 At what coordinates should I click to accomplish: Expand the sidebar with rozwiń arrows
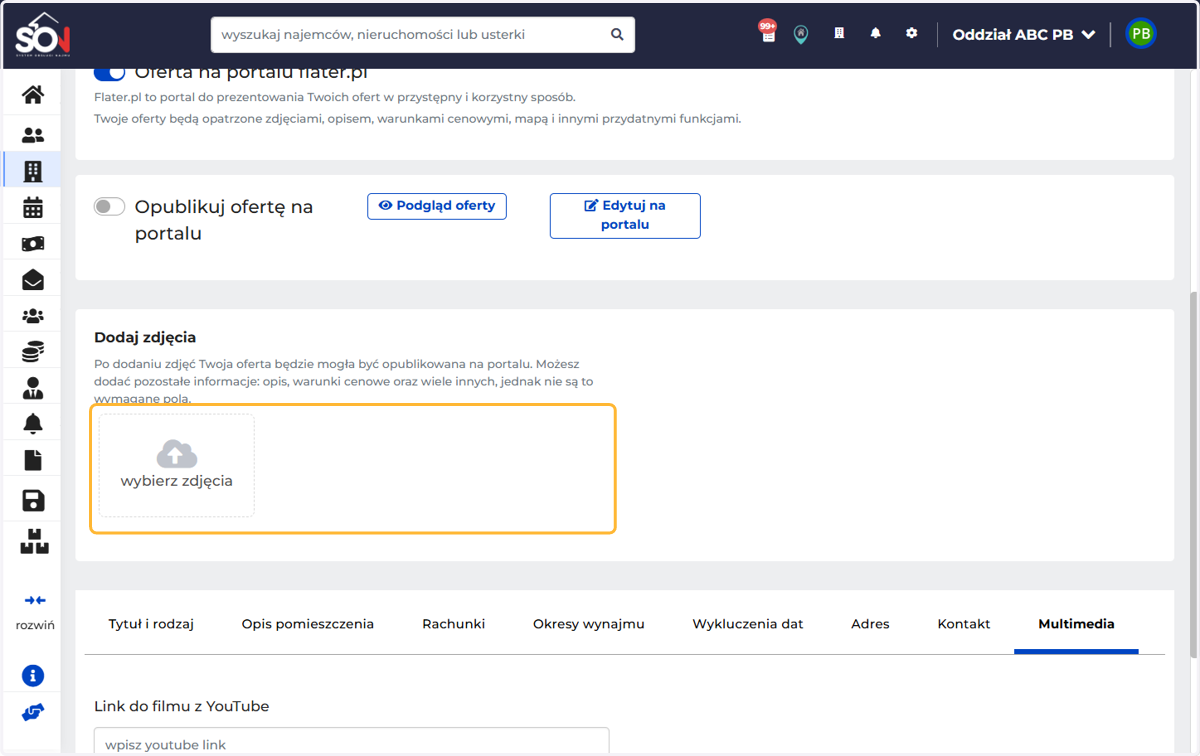click(35, 600)
